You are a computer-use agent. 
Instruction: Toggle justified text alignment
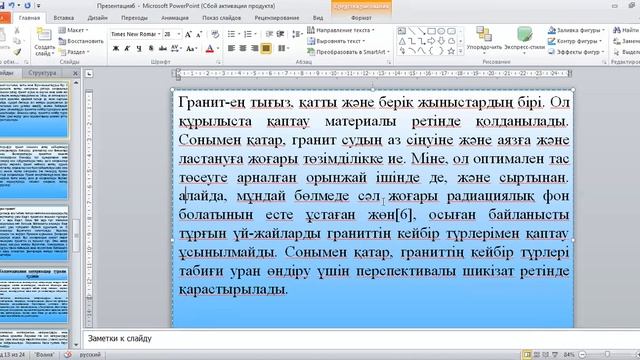[266, 49]
